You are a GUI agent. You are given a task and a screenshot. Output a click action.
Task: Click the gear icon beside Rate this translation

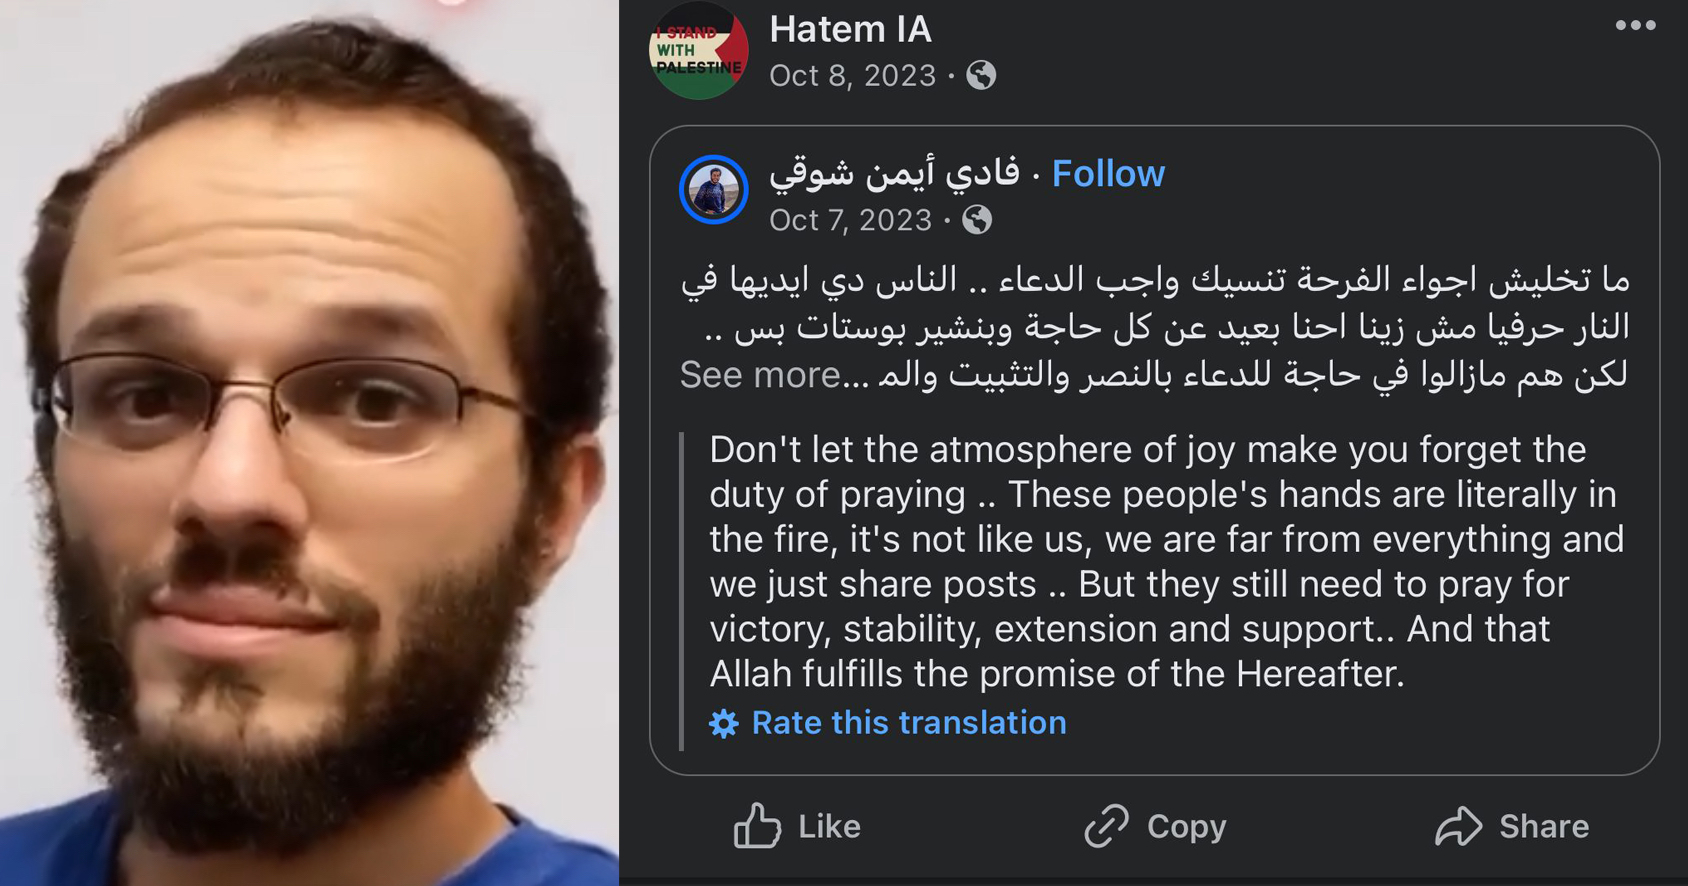(x=724, y=723)
